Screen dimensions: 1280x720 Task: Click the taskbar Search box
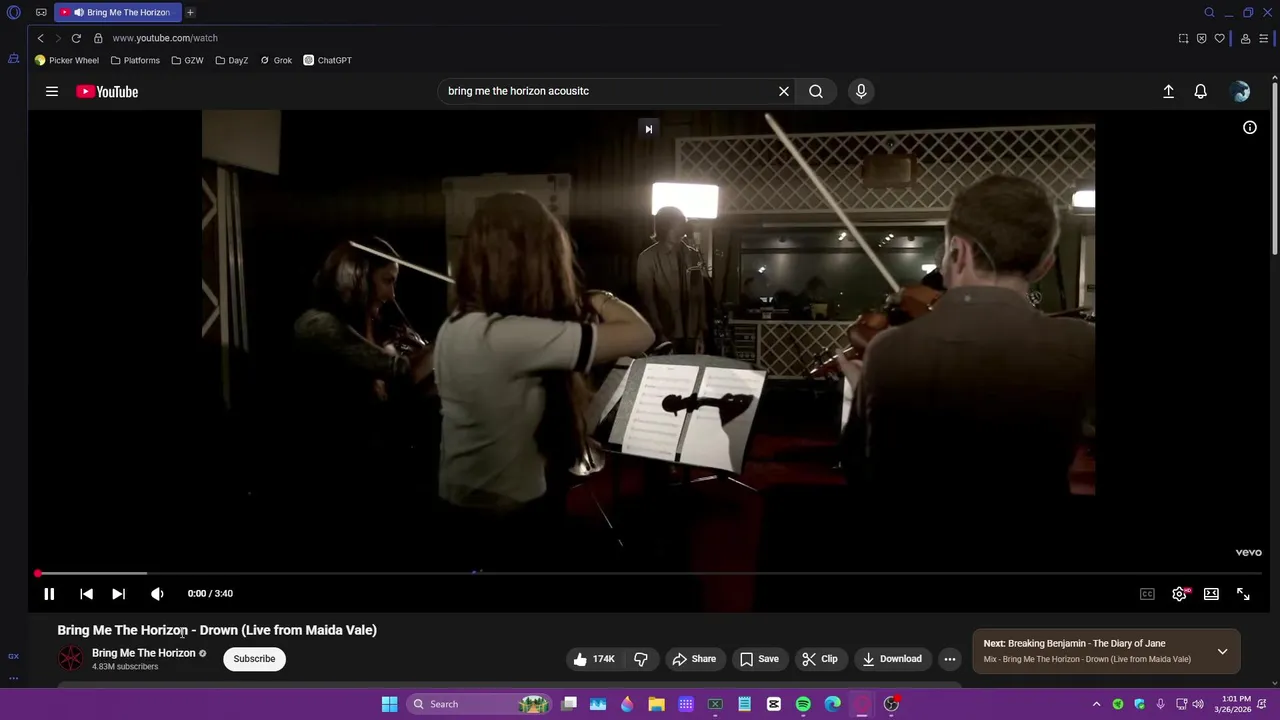[x=481, y=704]
